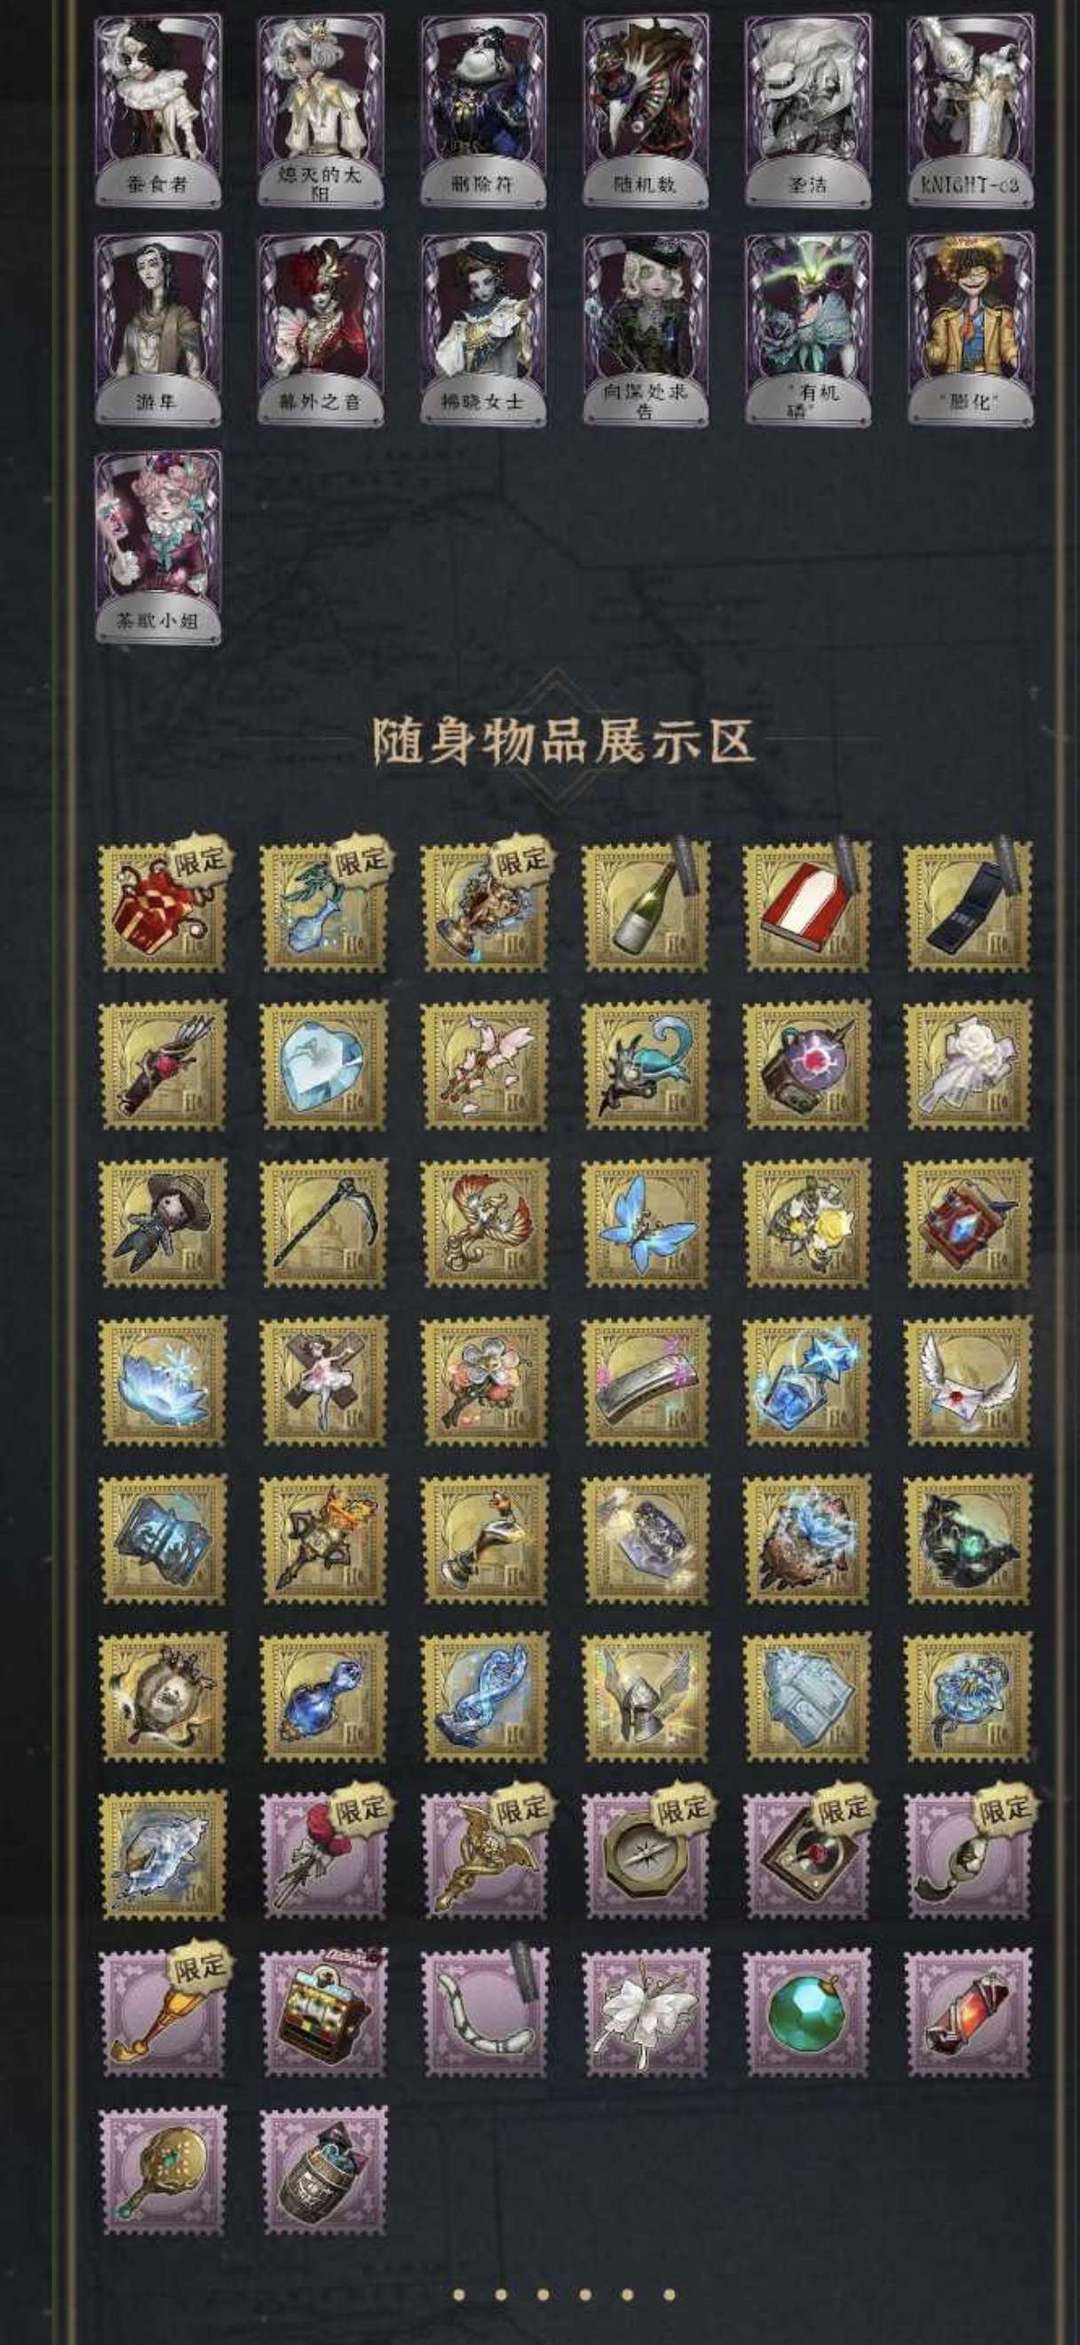Select the blue butterfly accessory stamp
The height and width of the screenshot is (2345, 1080).
tap(646, 1224)
